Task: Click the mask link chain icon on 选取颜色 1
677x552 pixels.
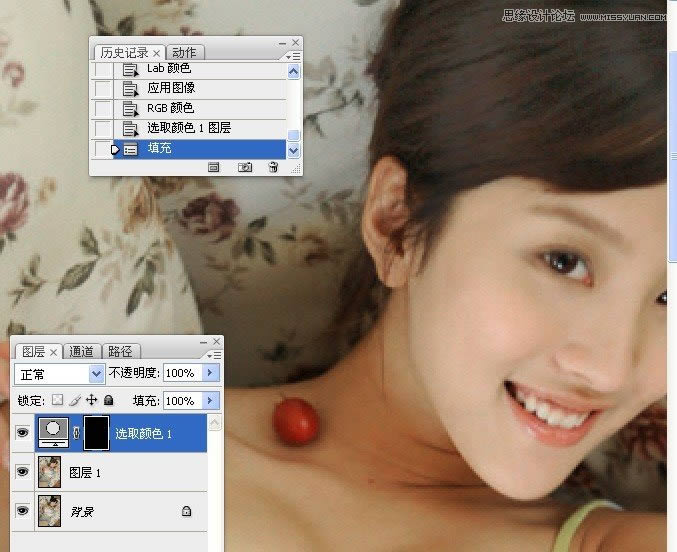Action: (x=73, y=433)
